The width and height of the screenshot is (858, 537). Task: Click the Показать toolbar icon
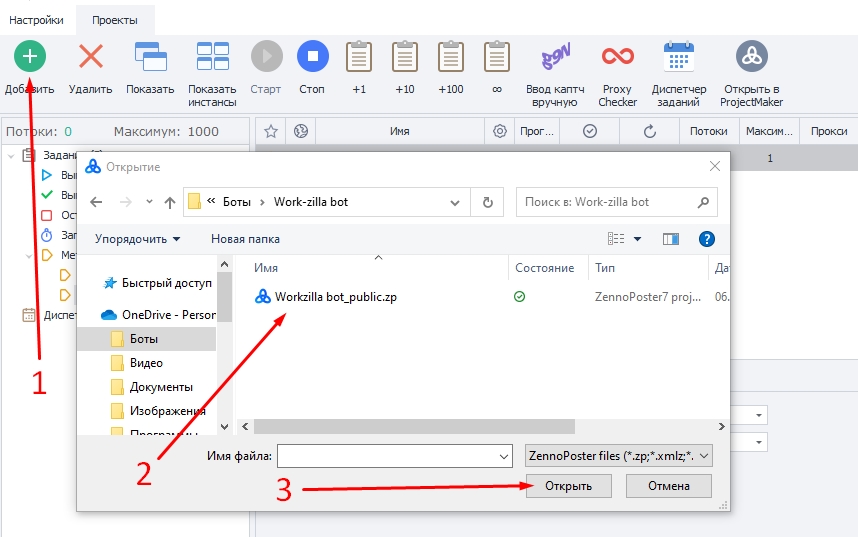(150, 56)
